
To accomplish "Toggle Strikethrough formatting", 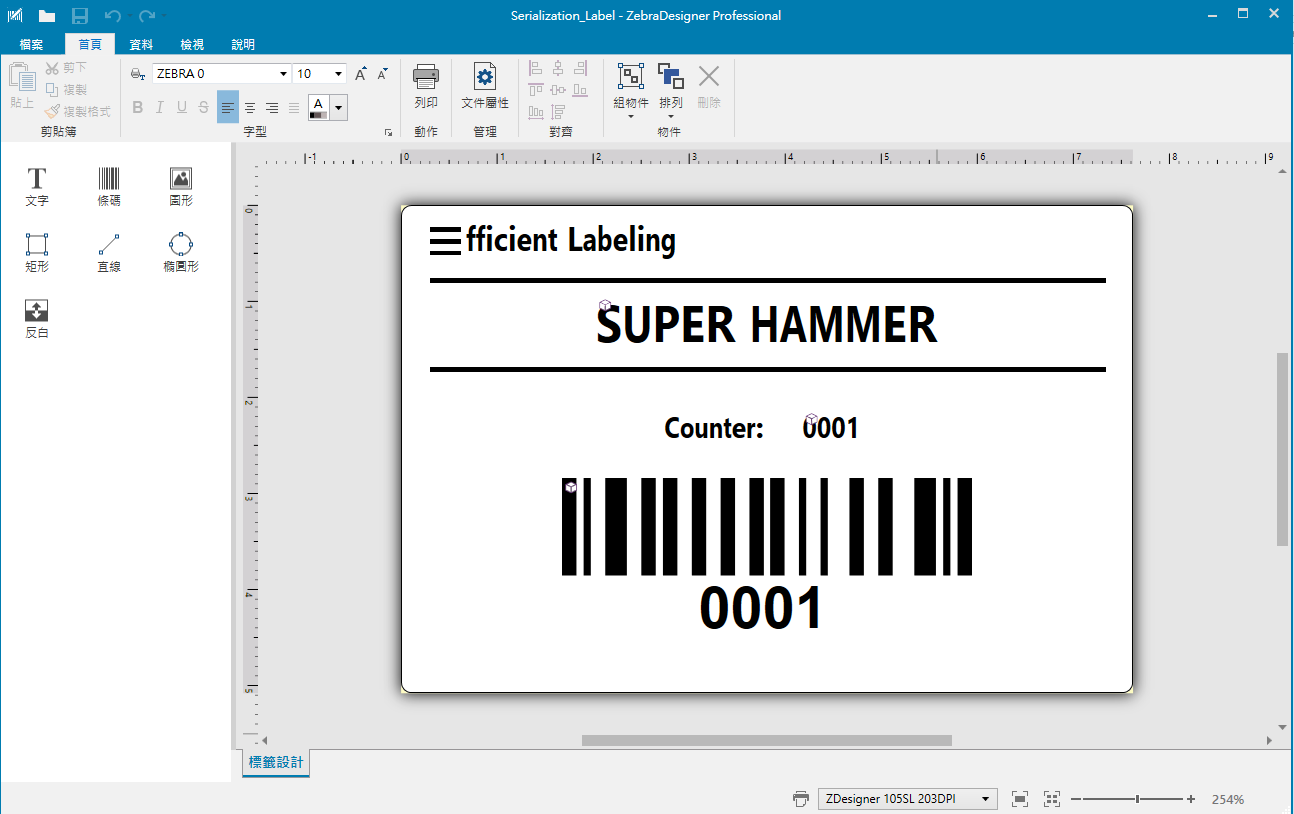I will click(204, 108).
